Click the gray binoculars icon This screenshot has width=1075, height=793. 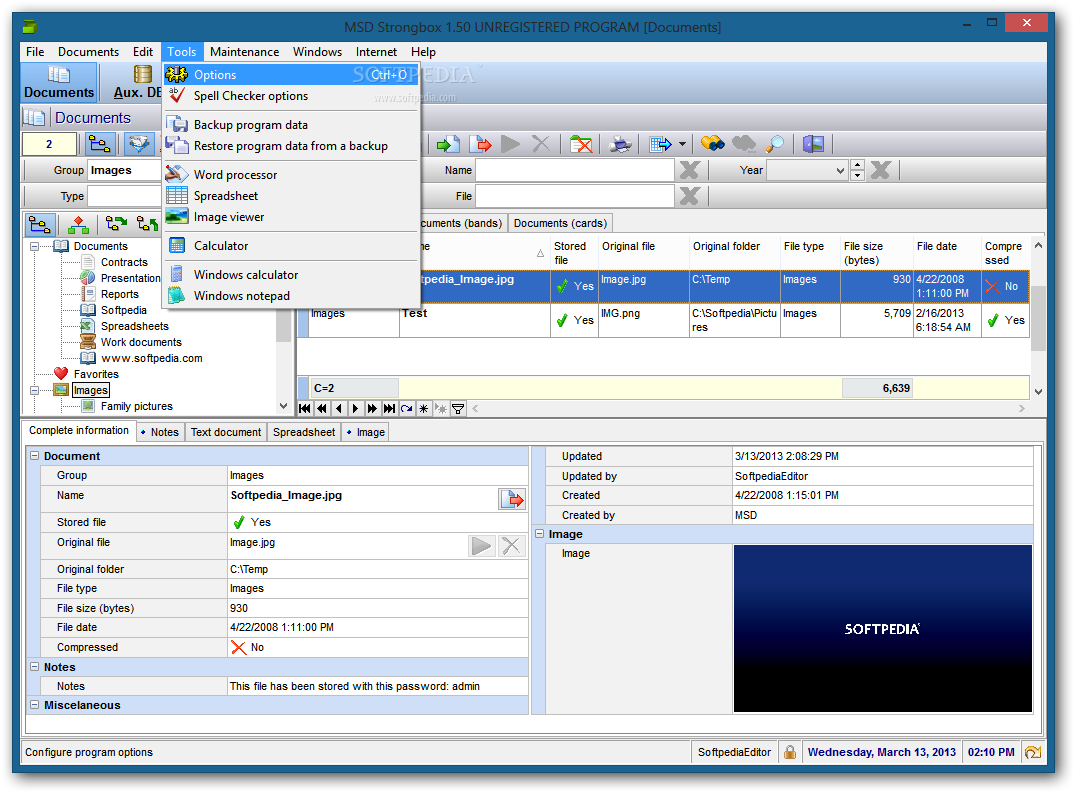click(744, 144)
